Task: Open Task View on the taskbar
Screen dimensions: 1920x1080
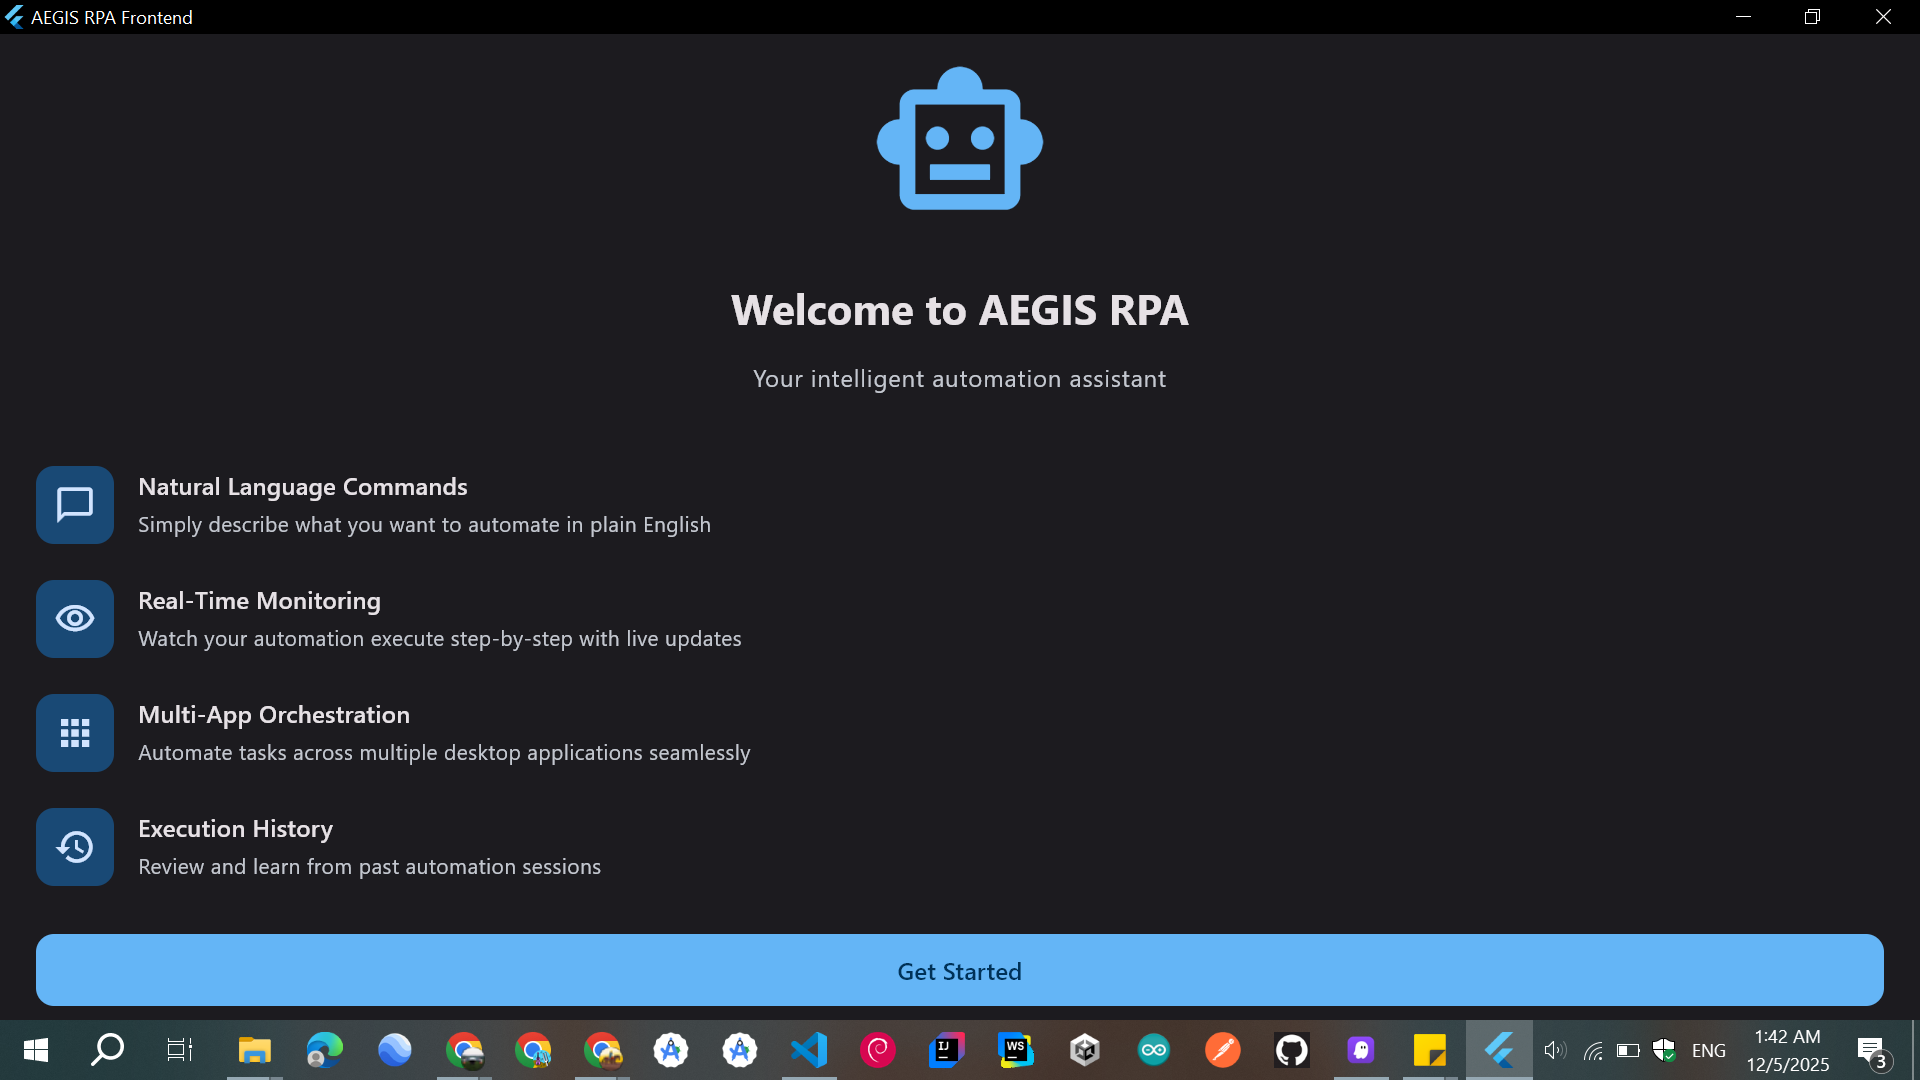Action: 179,1050
